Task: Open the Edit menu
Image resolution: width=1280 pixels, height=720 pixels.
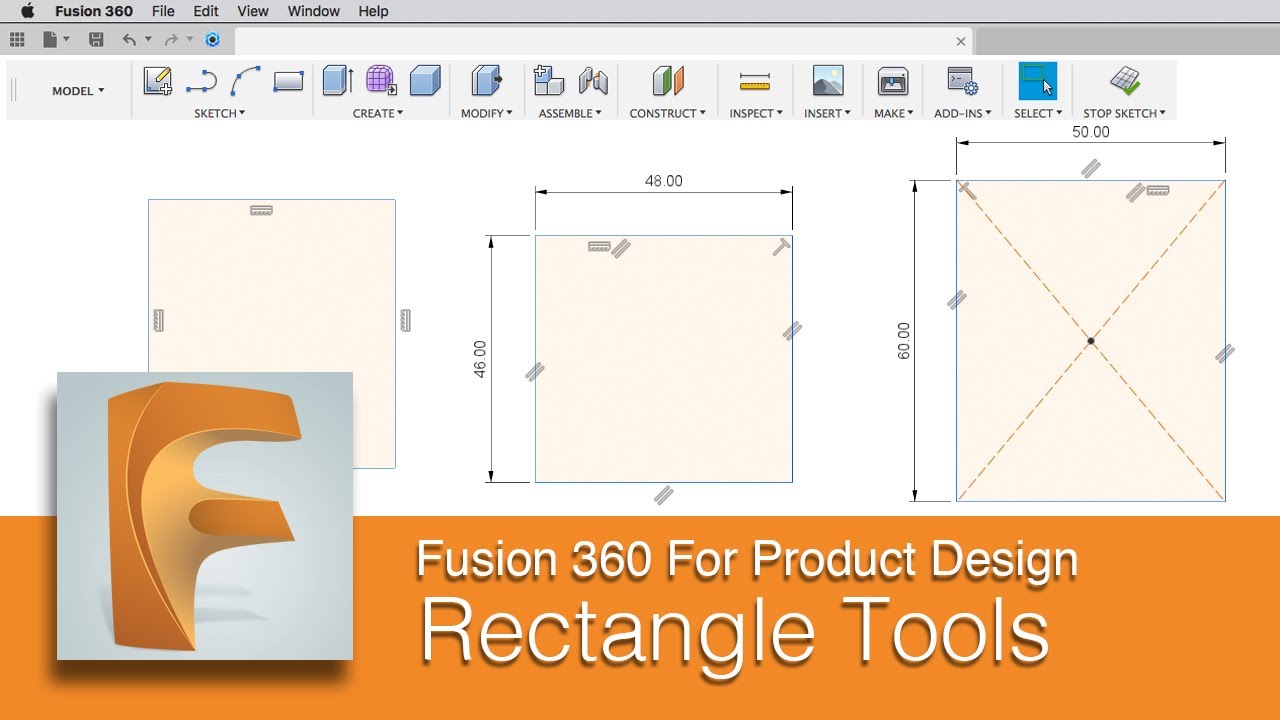Action: tap(206, 11)
